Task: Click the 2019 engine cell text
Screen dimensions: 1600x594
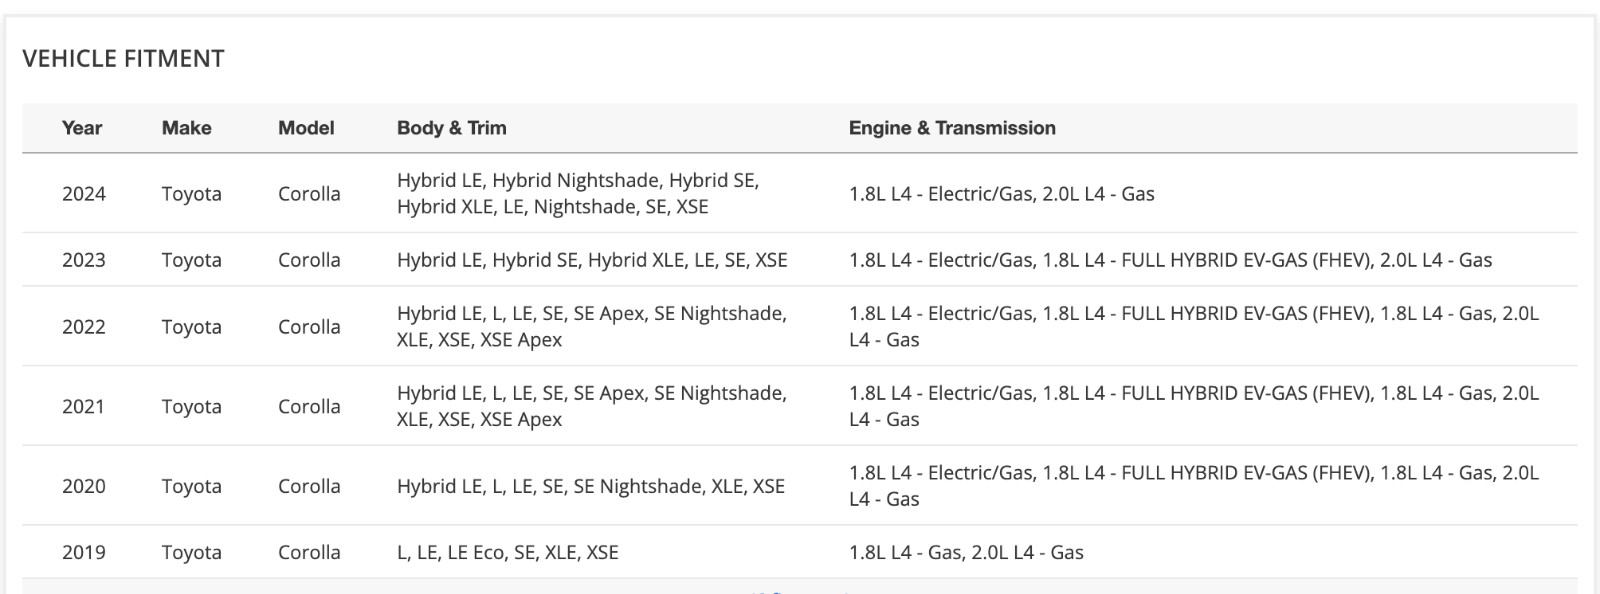Action: 966,553
